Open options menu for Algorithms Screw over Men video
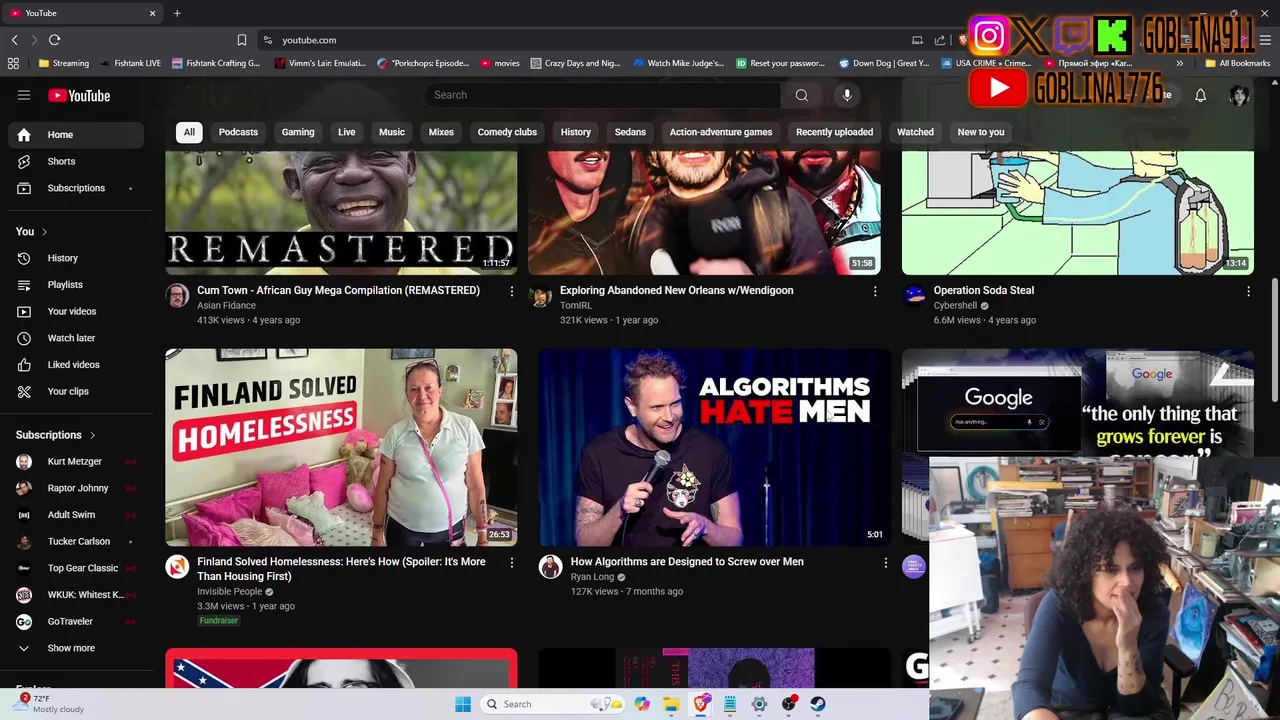 885,563
